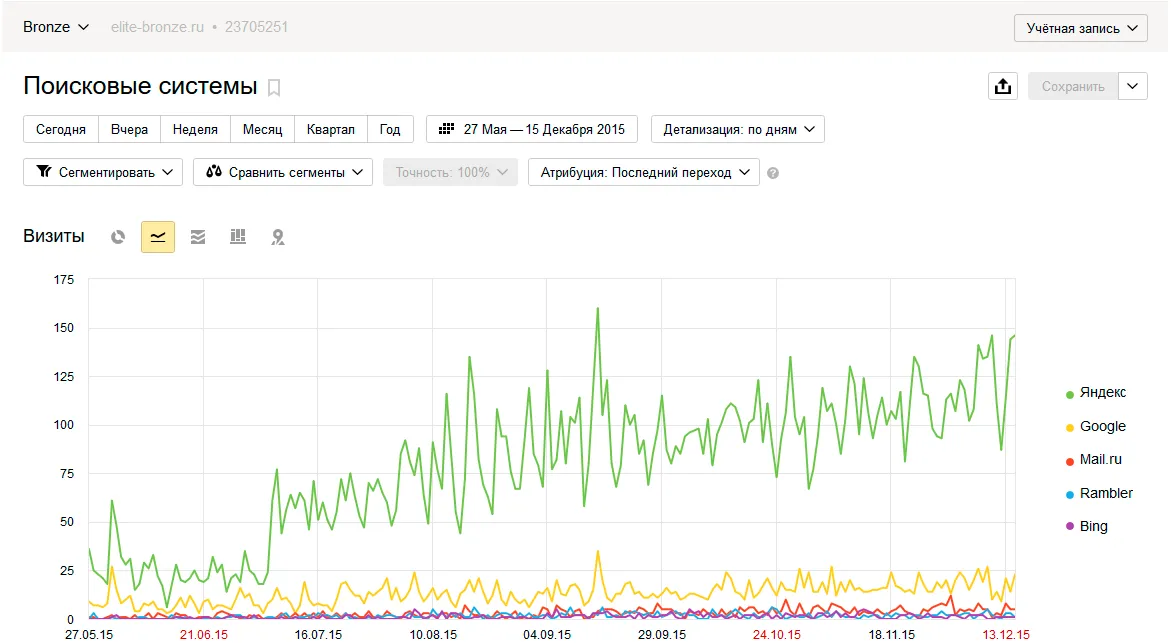This screenshot has width=1171, height=643.
Task: Open the Сегментировать dropdown
Action: click(x=104, y=173)
